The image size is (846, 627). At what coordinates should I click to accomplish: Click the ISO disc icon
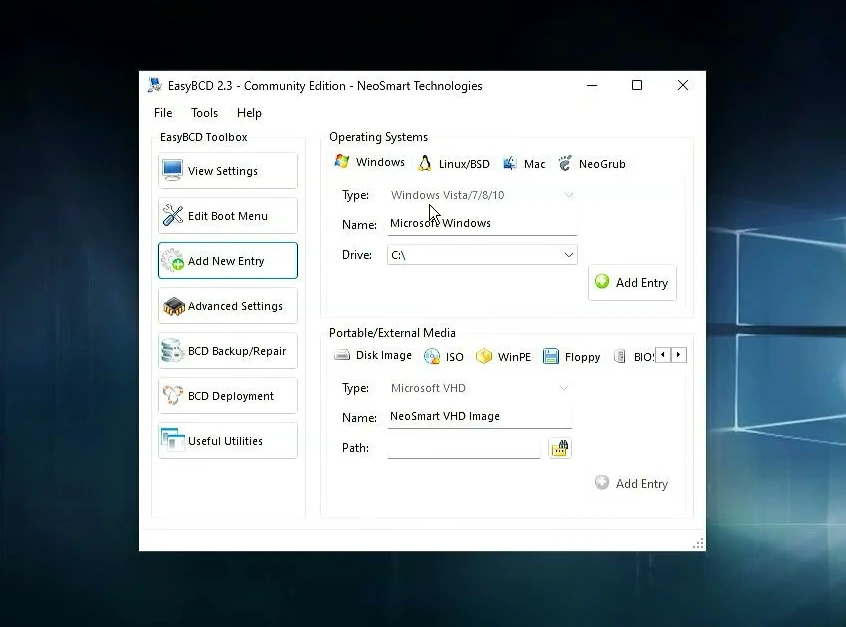[x=432, y=356]
